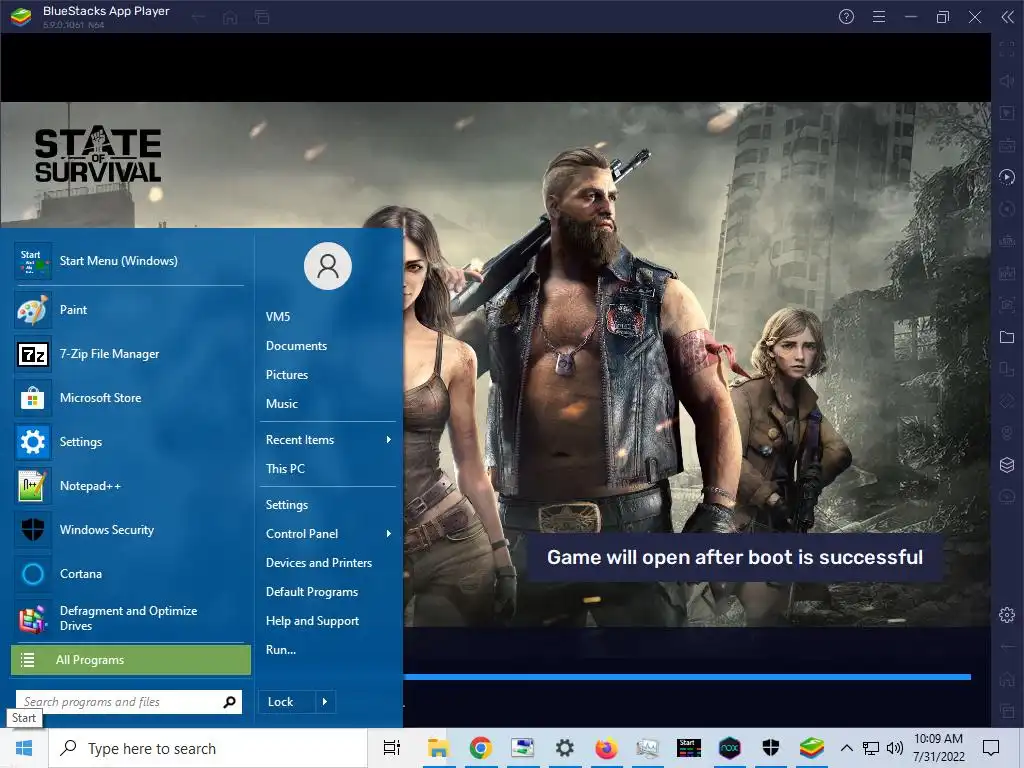This screenshot has width=1024, height=768.
Task: Open Pictures folder entry
Action: pos(287,375)
